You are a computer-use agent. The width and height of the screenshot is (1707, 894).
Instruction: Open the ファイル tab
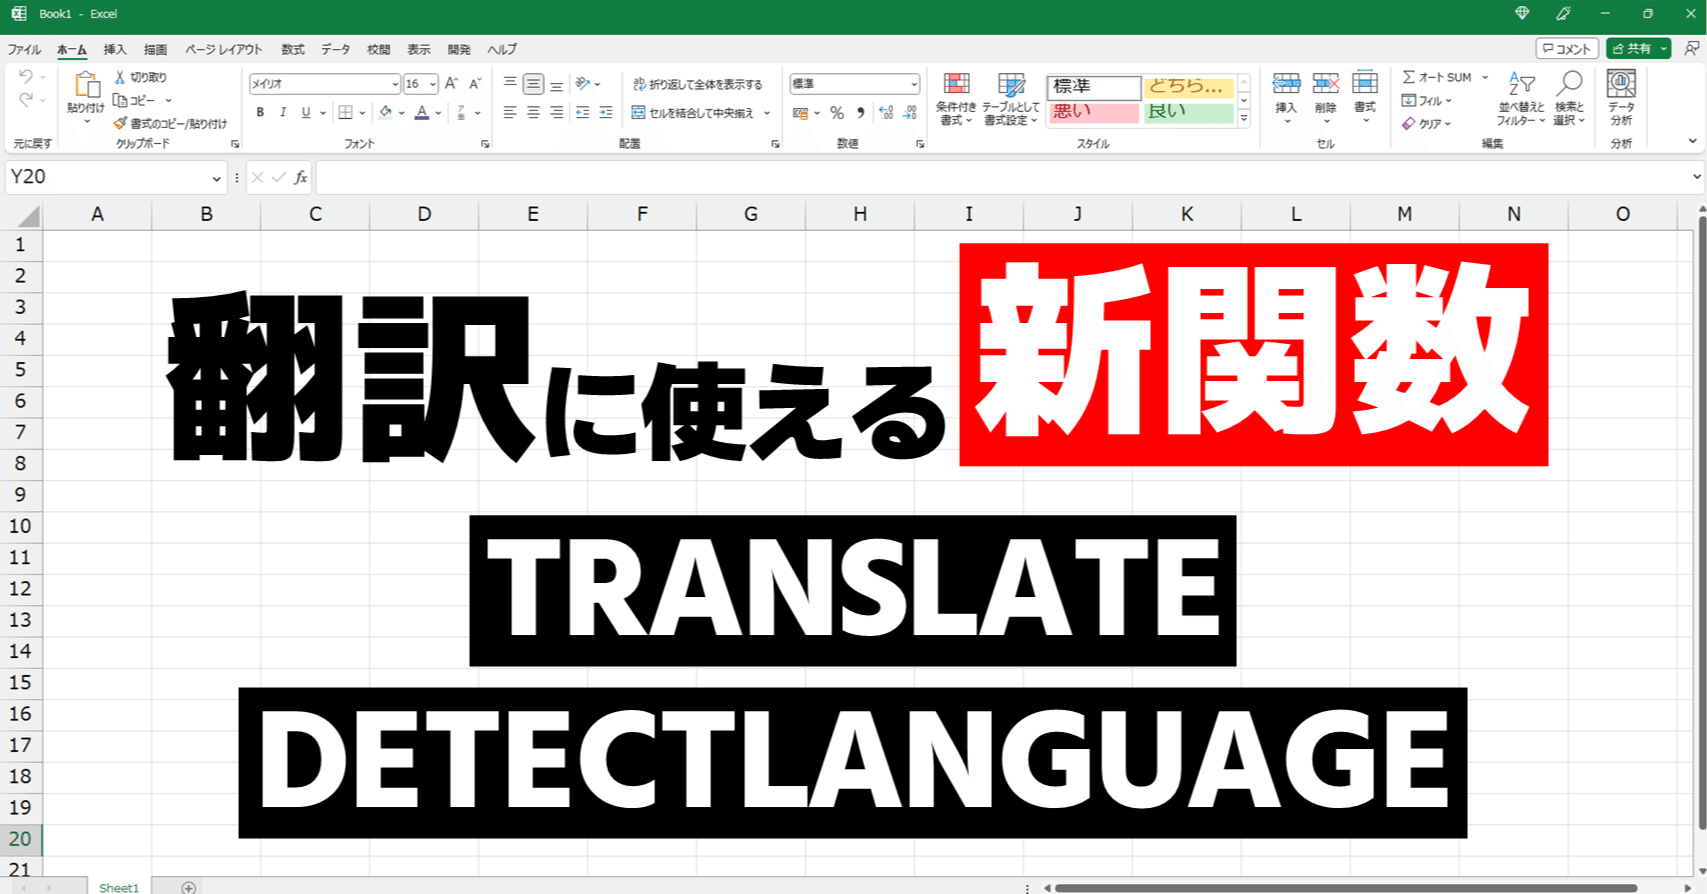(25, 49)
